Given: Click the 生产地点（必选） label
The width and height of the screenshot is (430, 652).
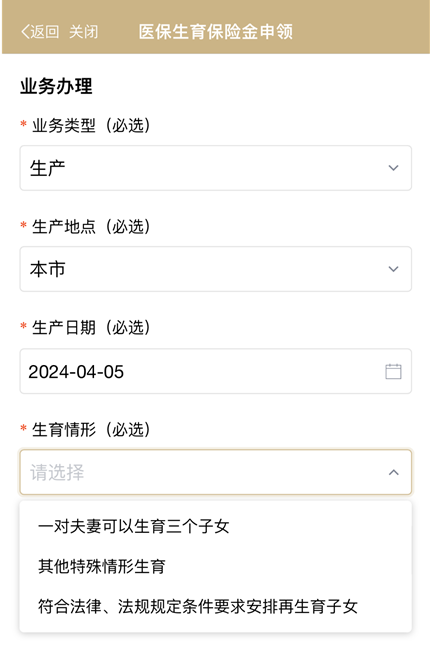Looking at the screenshot, I should pos(91,227).
